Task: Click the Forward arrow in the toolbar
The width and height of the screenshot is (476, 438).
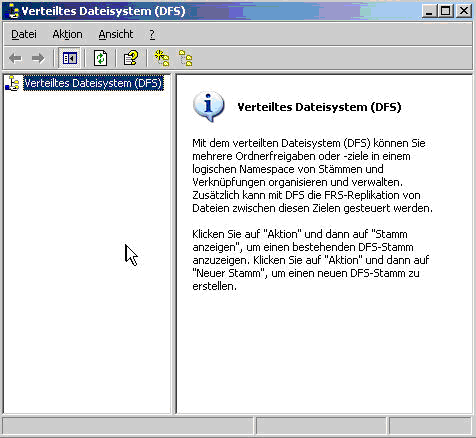Action: pyautogui.click(x=38, y=58)
